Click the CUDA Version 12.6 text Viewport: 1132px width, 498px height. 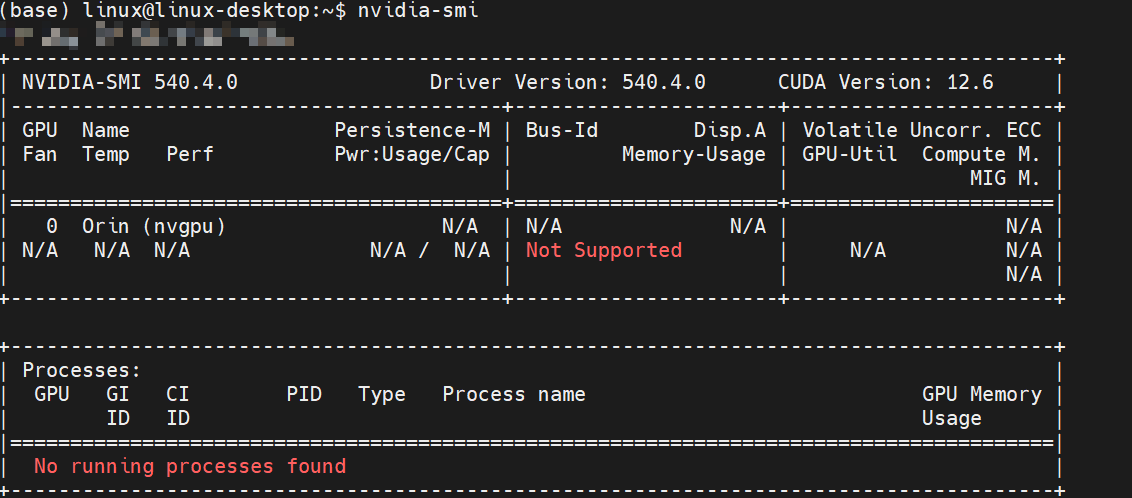click(x=885, y=82)
